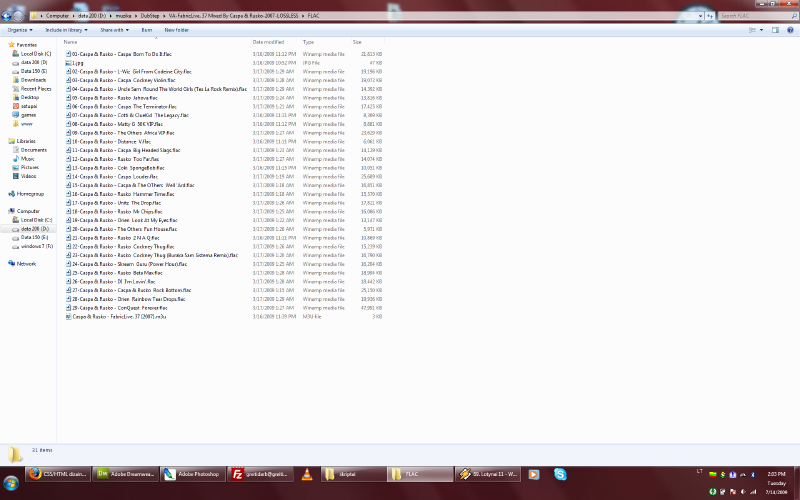This screenshot has height=500, width=800.
Task: Click the taskbar clock showing 2:03 PM
Action: 776,474
